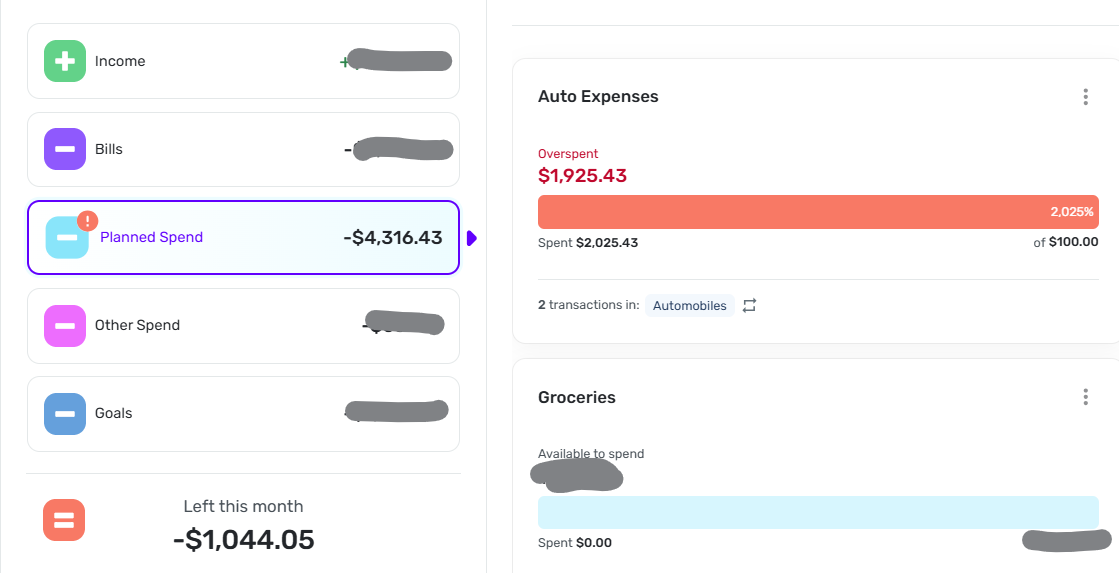Click the pink Other Spend minus icon

[65, 325]
